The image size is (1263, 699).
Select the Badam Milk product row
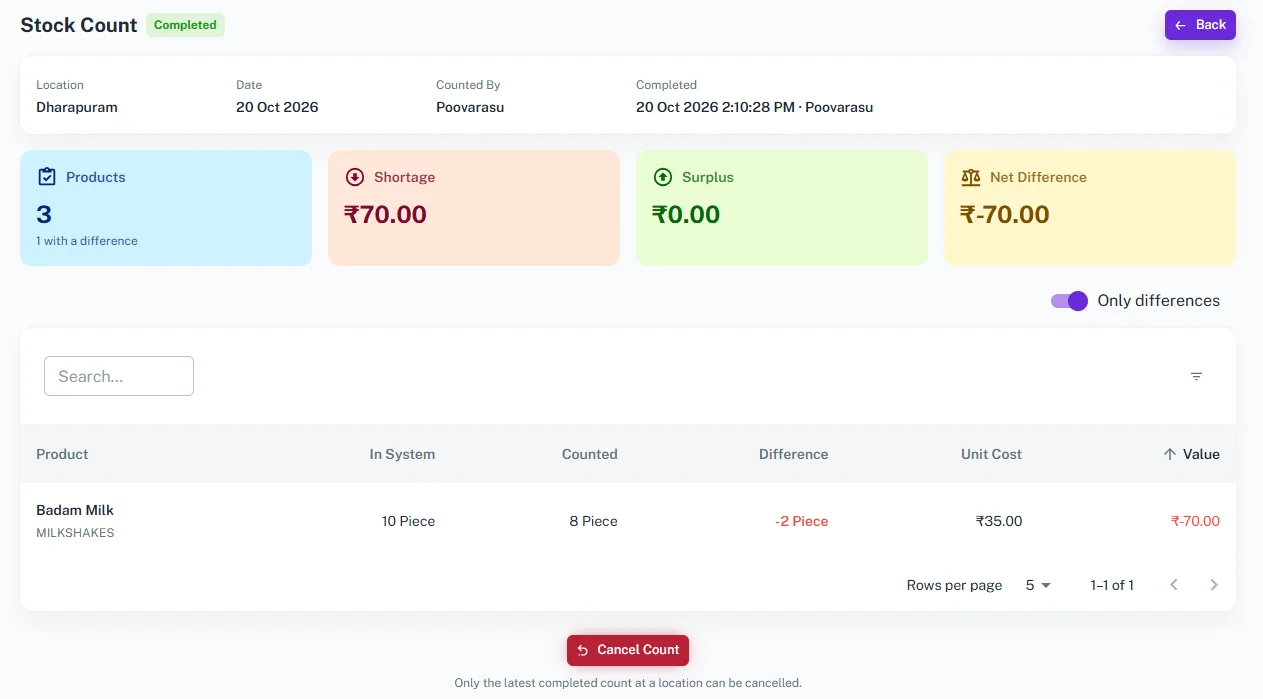click(x=628, y=521)
